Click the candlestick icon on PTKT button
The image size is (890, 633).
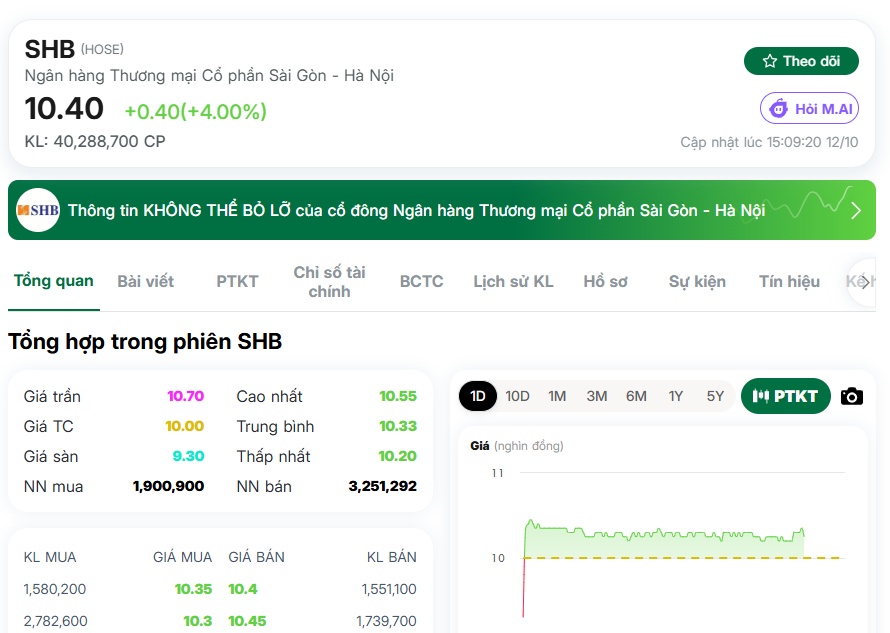pos(761,396)
